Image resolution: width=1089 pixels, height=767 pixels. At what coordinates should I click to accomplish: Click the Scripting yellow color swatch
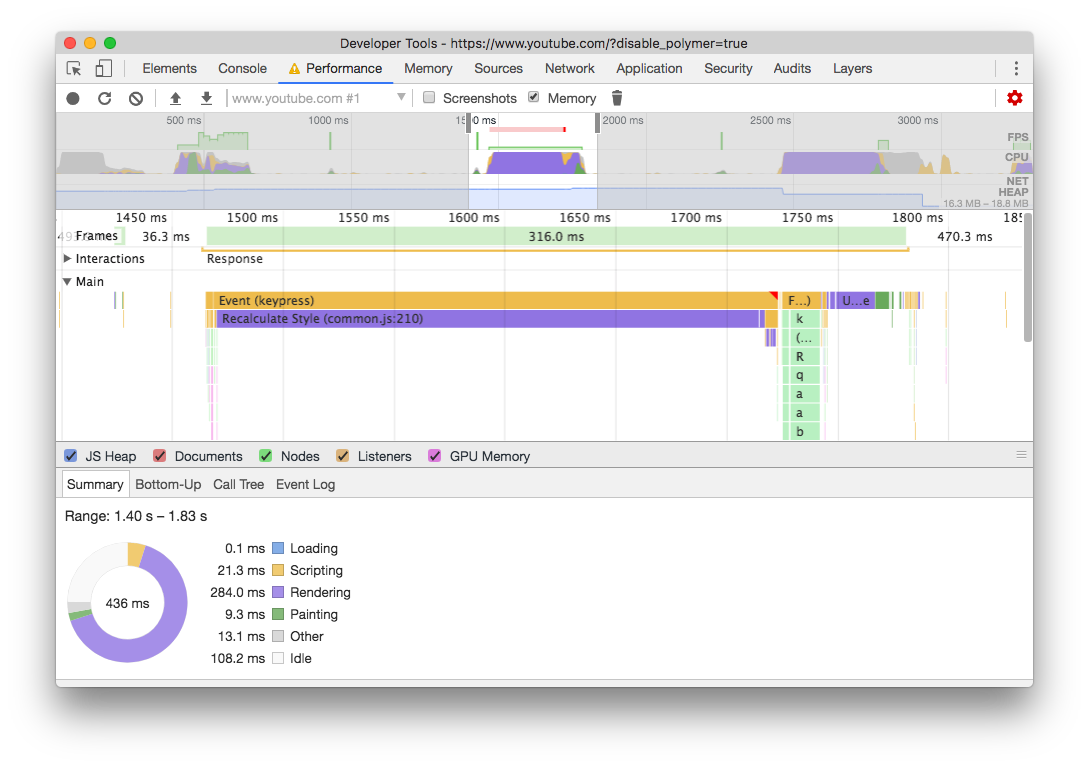[279, 570]
